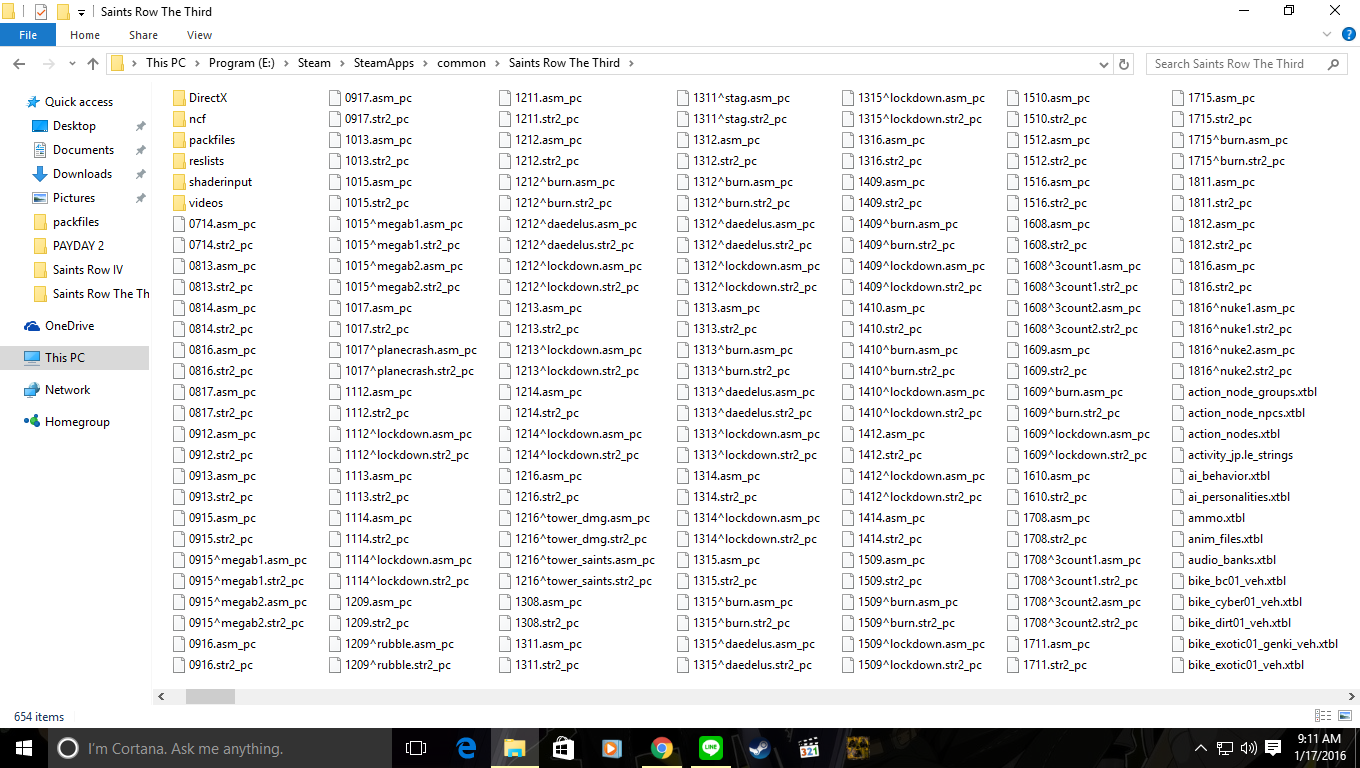Open volume control in system tray
Viewport: 1360px width, 768px height.
click(x=1248, y=748)
